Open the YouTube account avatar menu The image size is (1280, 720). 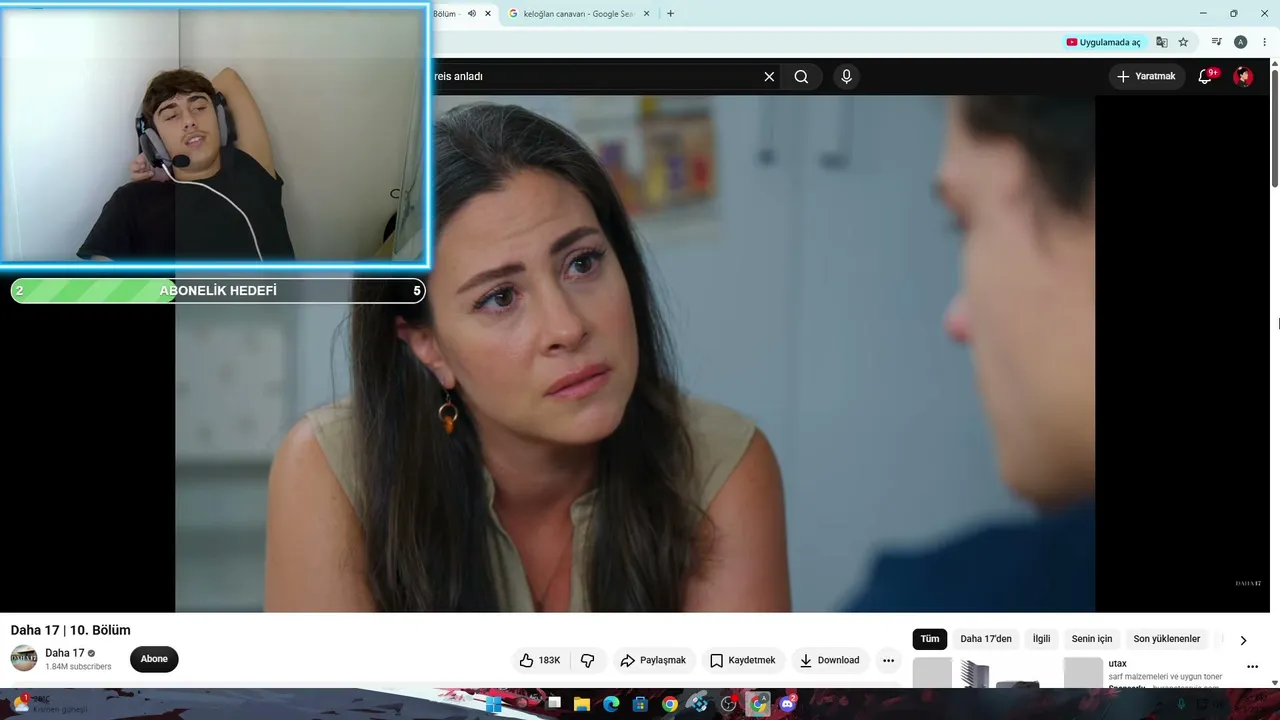[x=1243, y=77]
